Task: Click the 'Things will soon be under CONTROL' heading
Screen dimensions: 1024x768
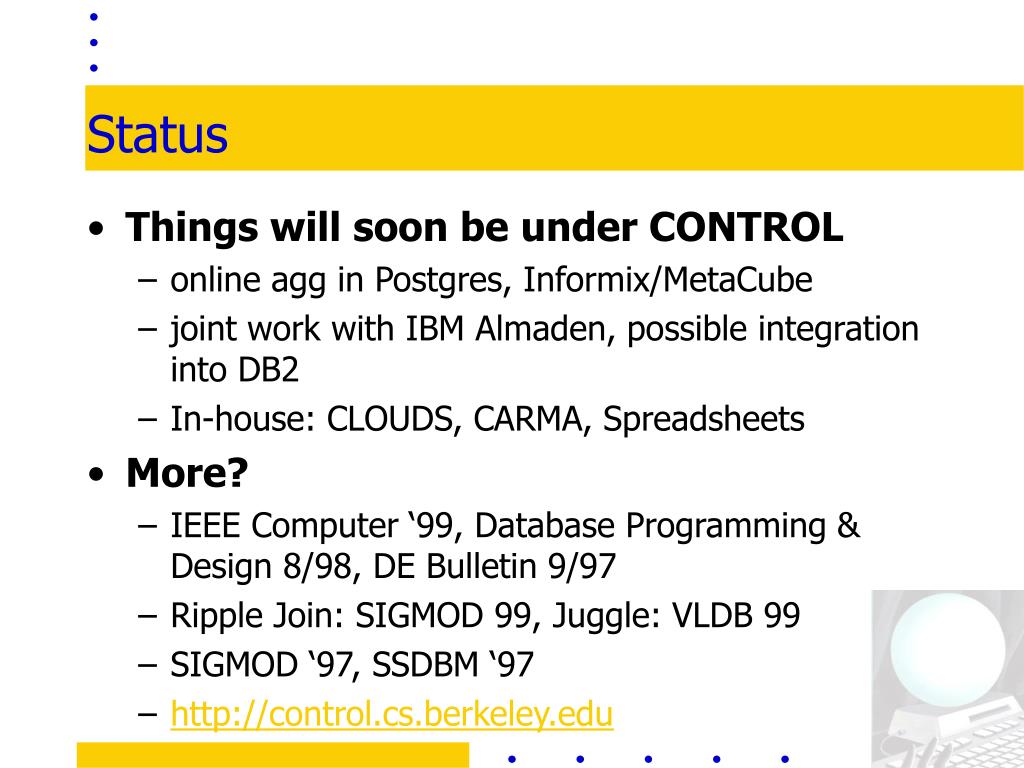Action: 484,227
